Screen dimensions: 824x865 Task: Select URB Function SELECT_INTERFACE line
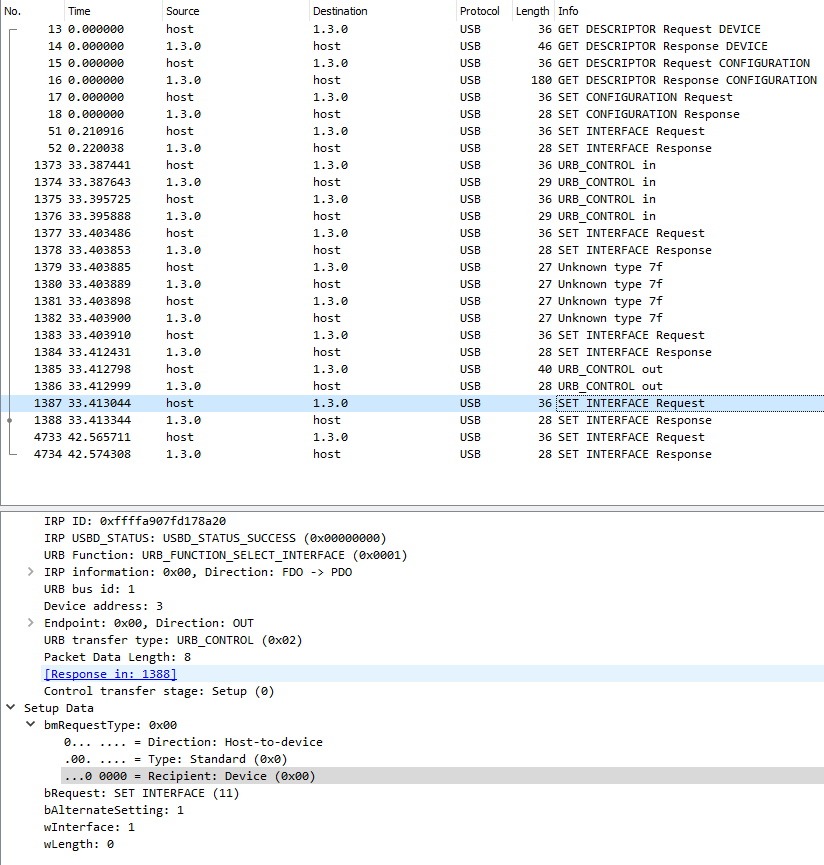coord(226,555)
